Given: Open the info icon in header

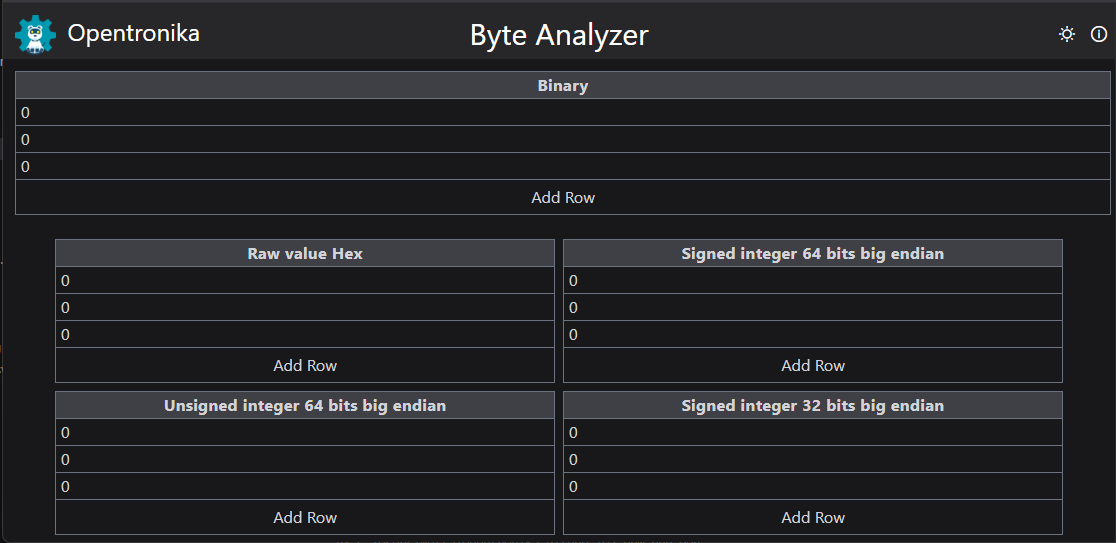Looking at the screenshot, I should 1098,34.
